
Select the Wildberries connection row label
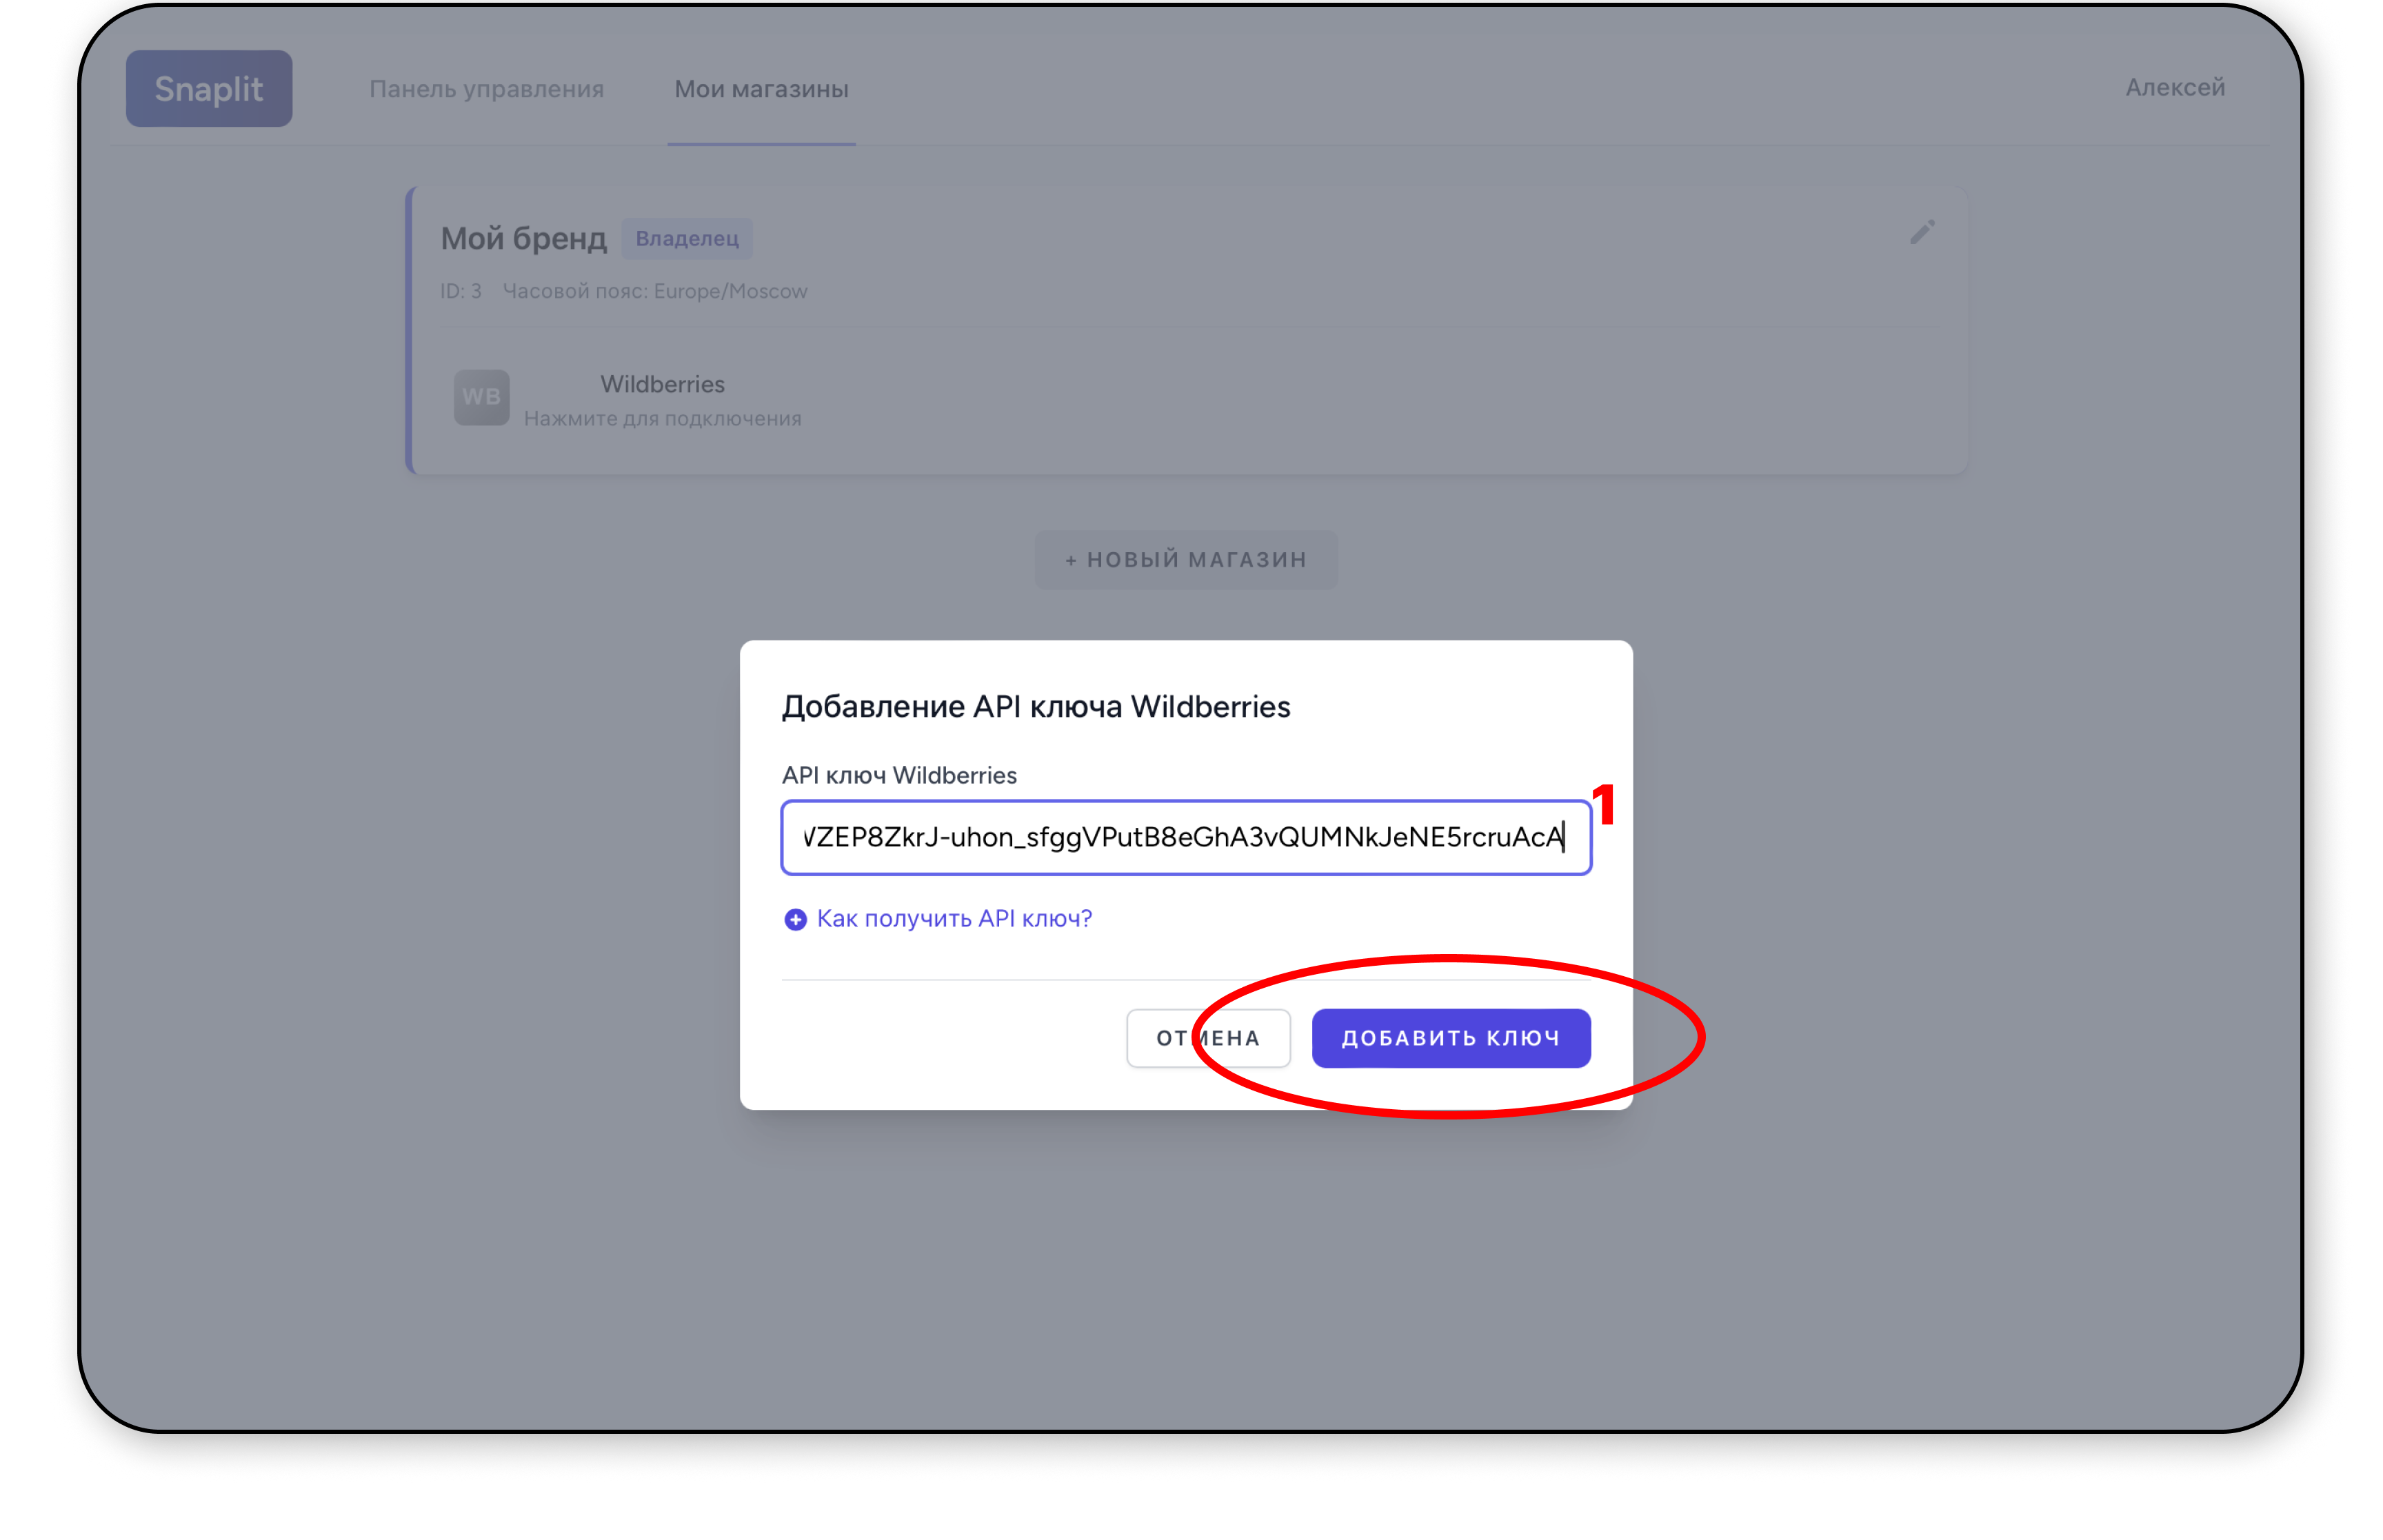coord(662,384)
